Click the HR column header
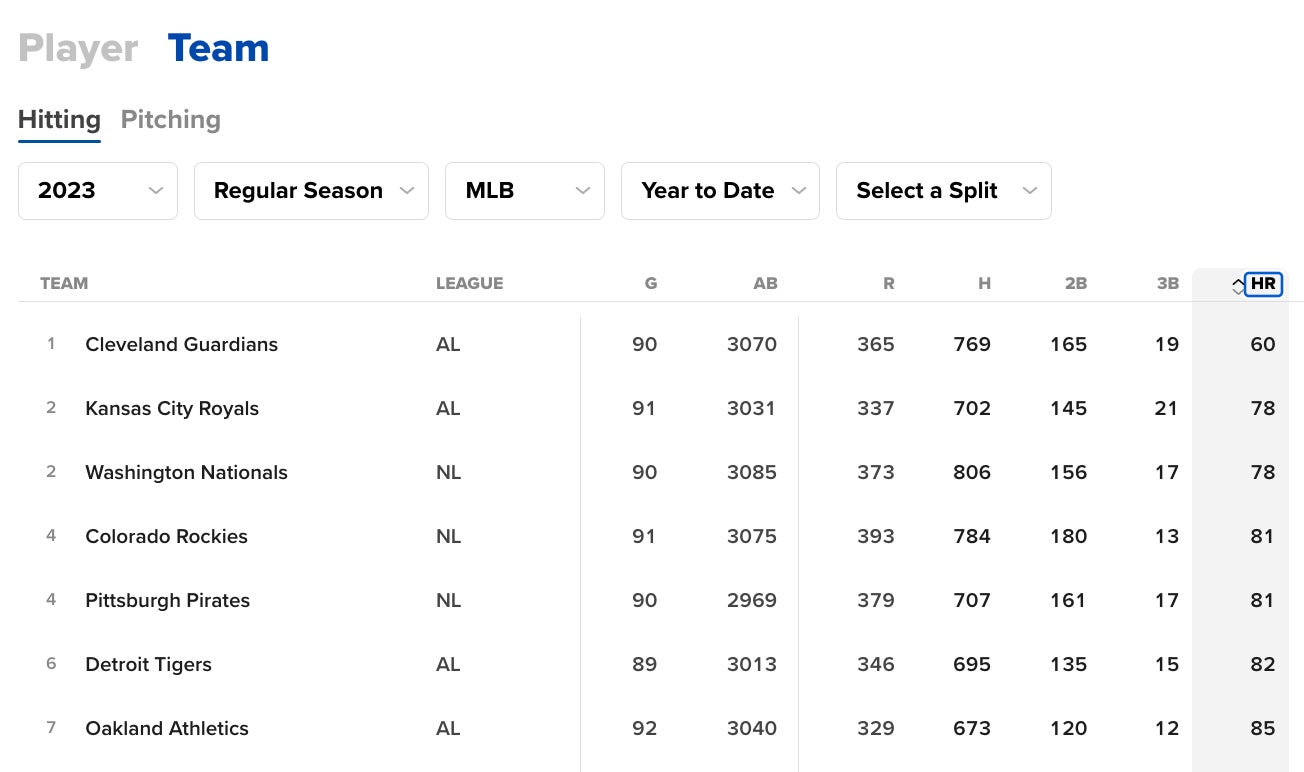1304x772 pixels. click(1263, 284)
